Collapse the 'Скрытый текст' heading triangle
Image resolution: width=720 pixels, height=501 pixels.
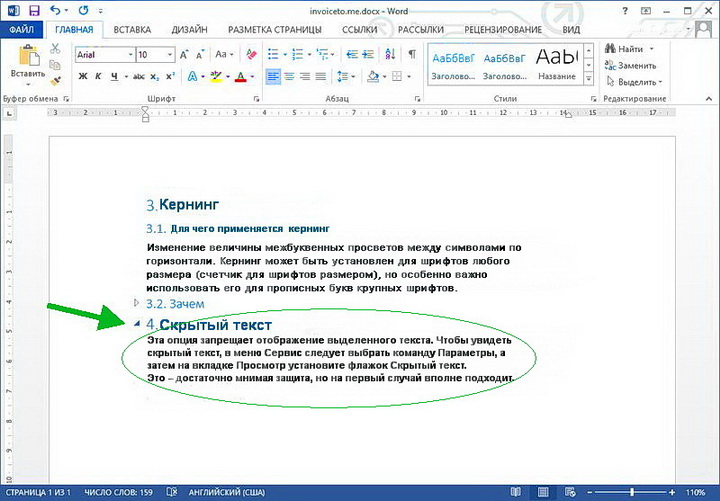[x=137, y=324]
